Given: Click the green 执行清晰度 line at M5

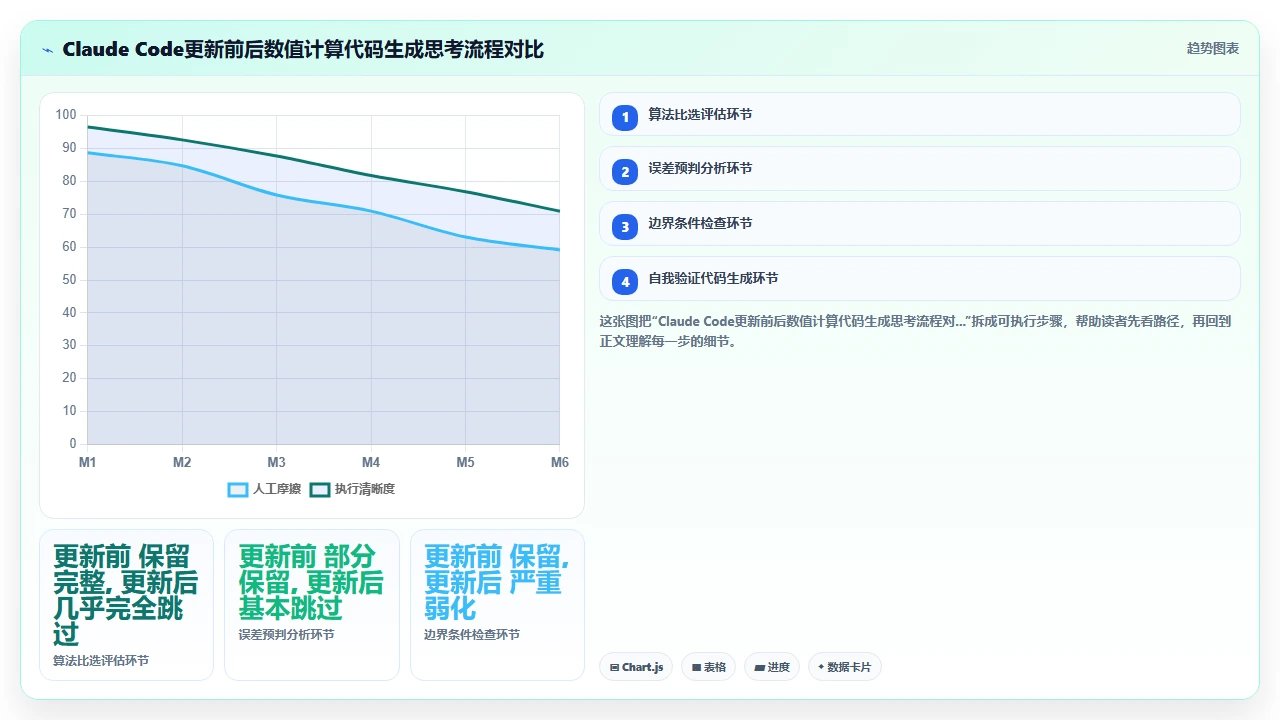Looking at the screenshot, I should point(465,191).
